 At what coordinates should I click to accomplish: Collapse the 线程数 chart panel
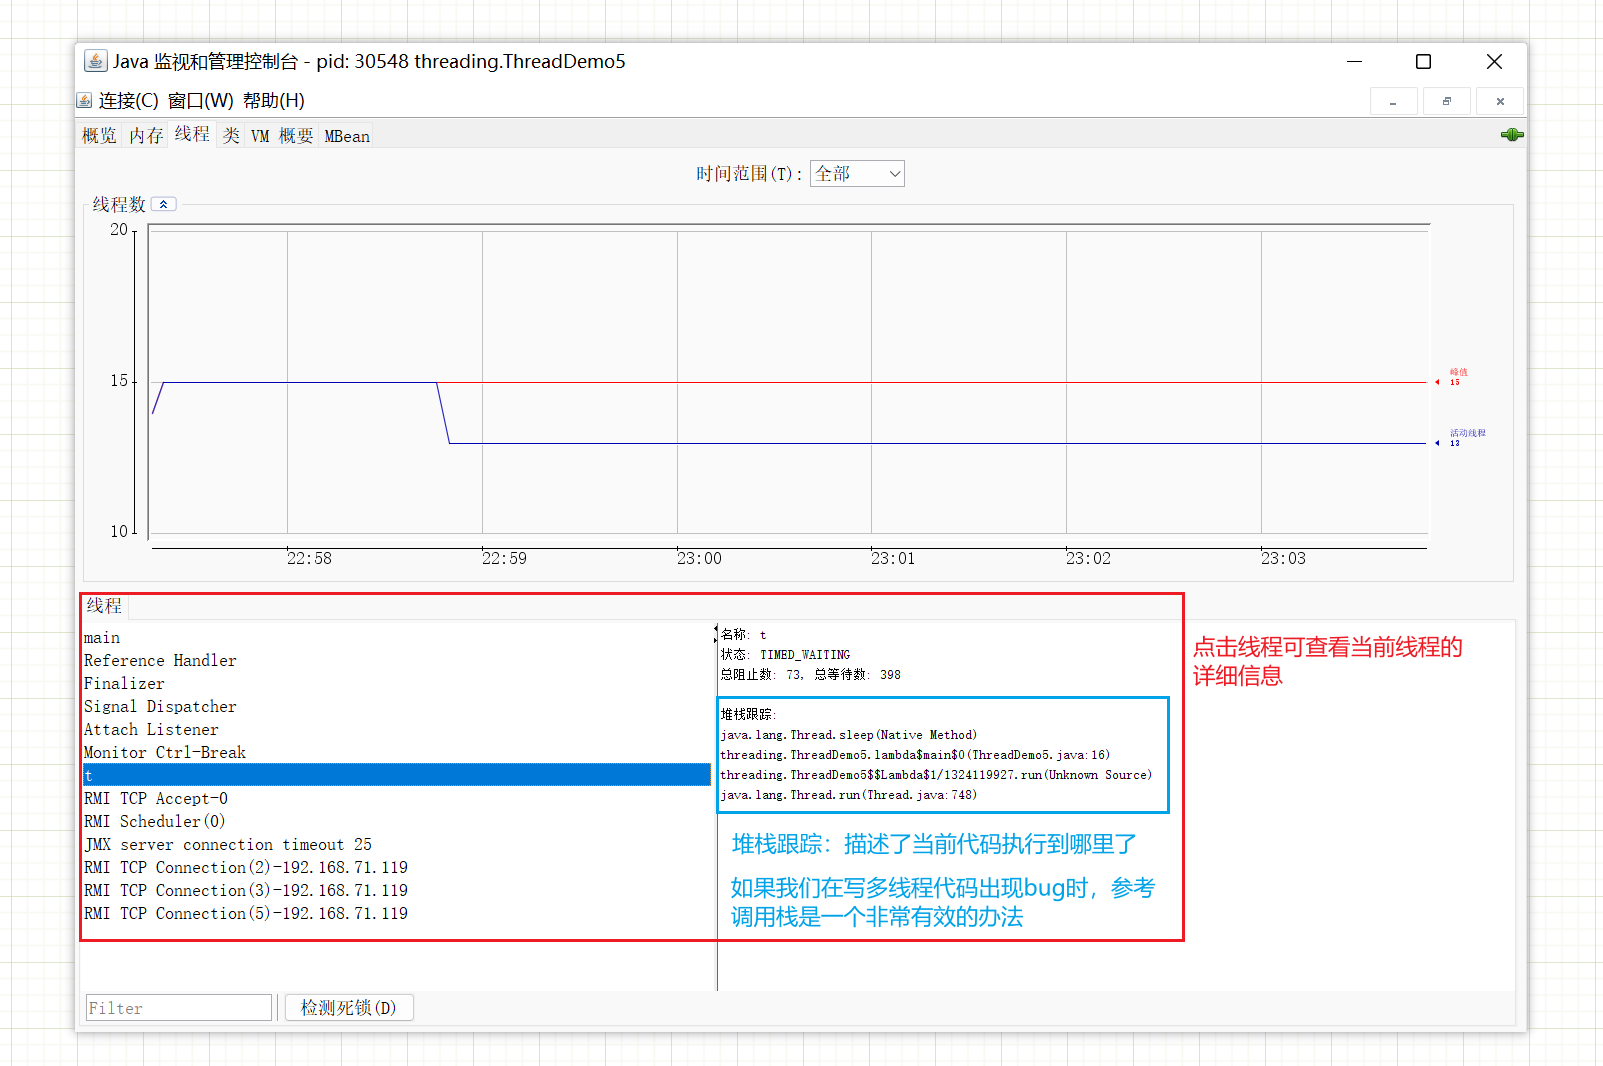(164, 204)
